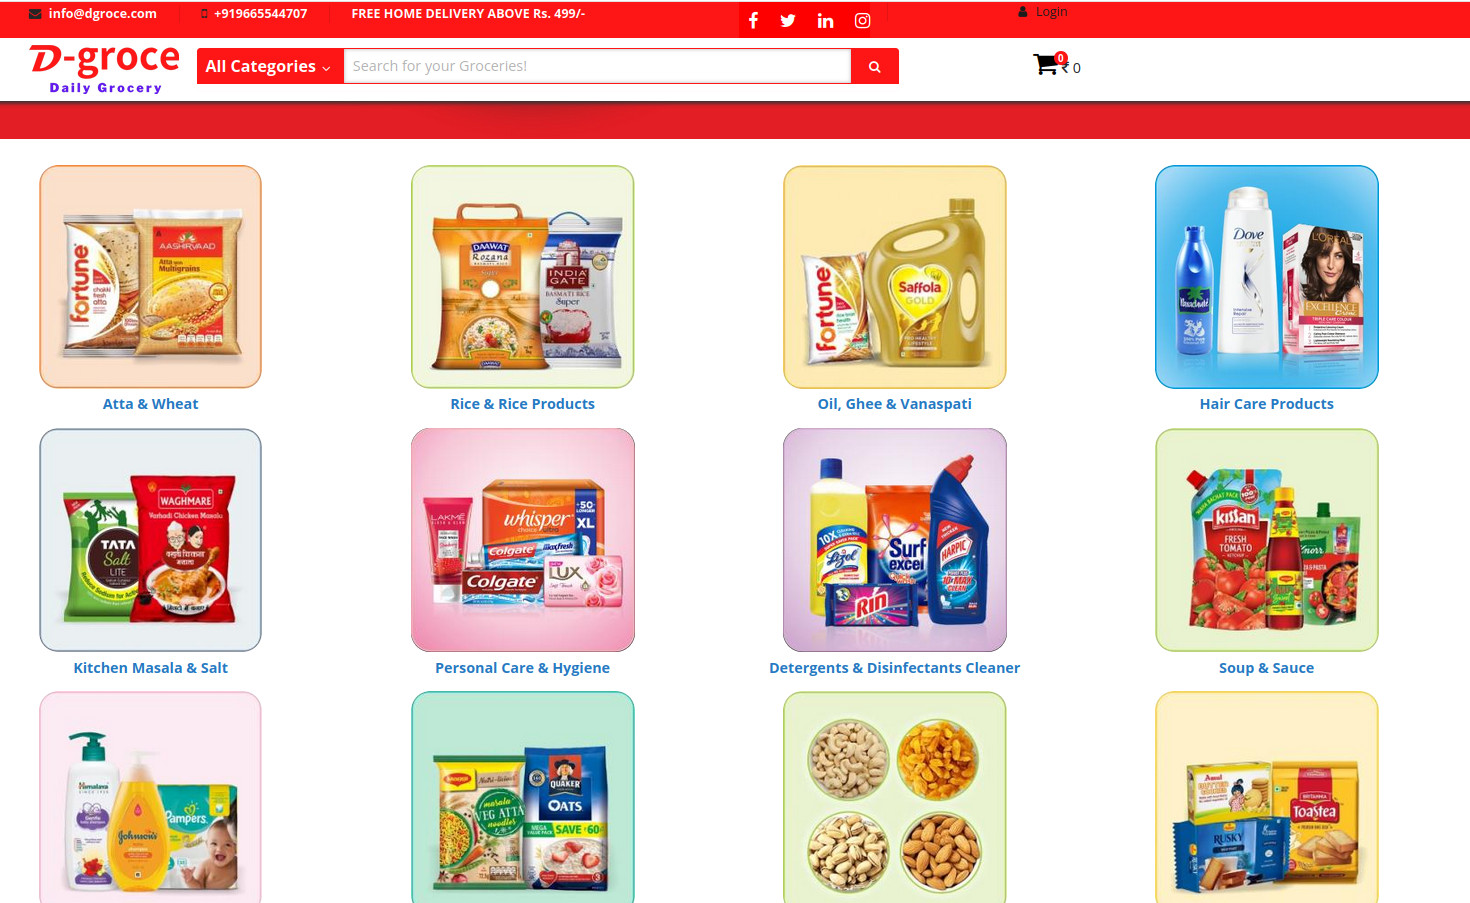Screen dimensions: 1470x903
Task: Select the Soup & Sauce thumbnail
Action: tap(1266, 540)
